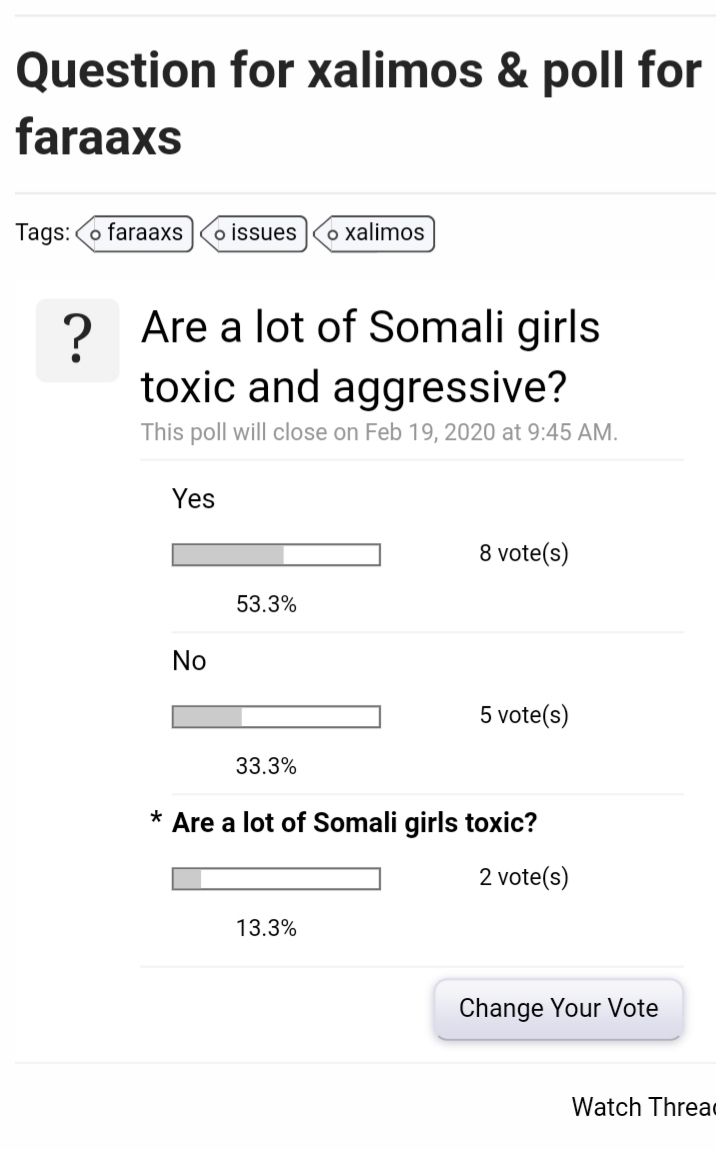Viewport: 716px width, 1150px height.
Task: Click the No poll option label
Action: tap(189, 661)
